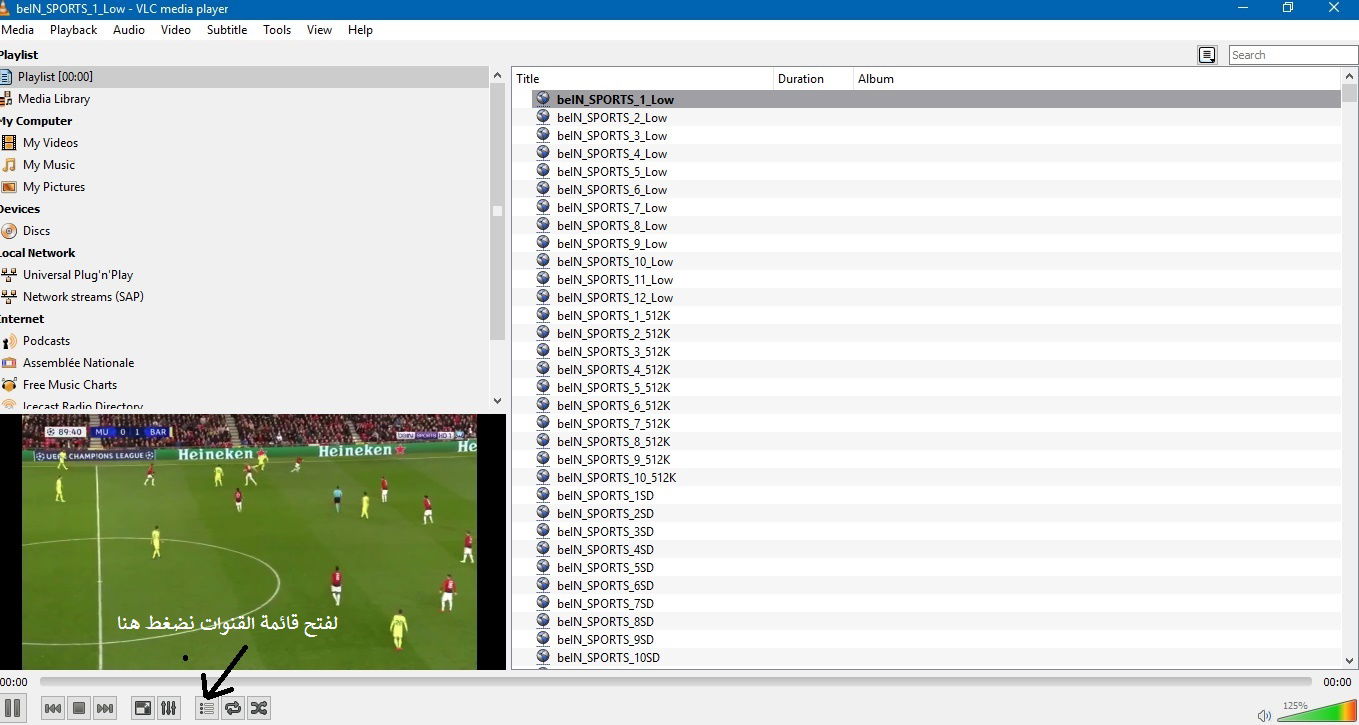This screenshot has width=1359, height=725.
Task: Toggle the playlist view button
Action: (207, 708)
